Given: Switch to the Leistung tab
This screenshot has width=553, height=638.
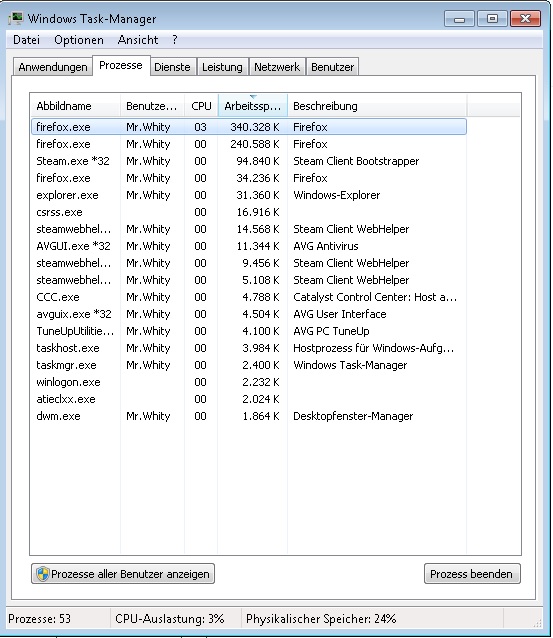Looking at the screenshot, I should [222, 67].
